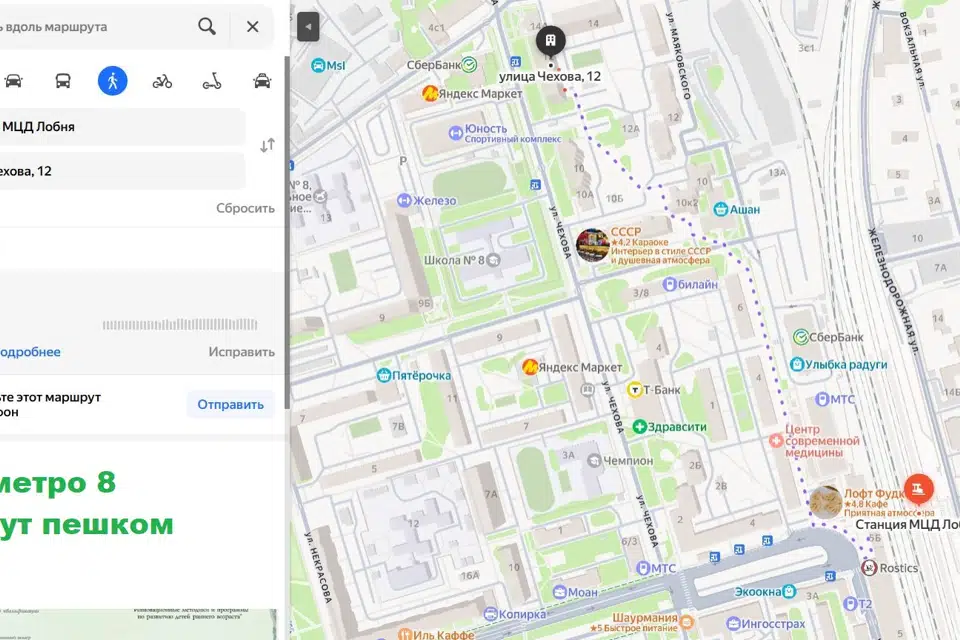Viewport: 960px width, 640px height.
Task: Swap the start and destination points
Action: coord(267,146)
